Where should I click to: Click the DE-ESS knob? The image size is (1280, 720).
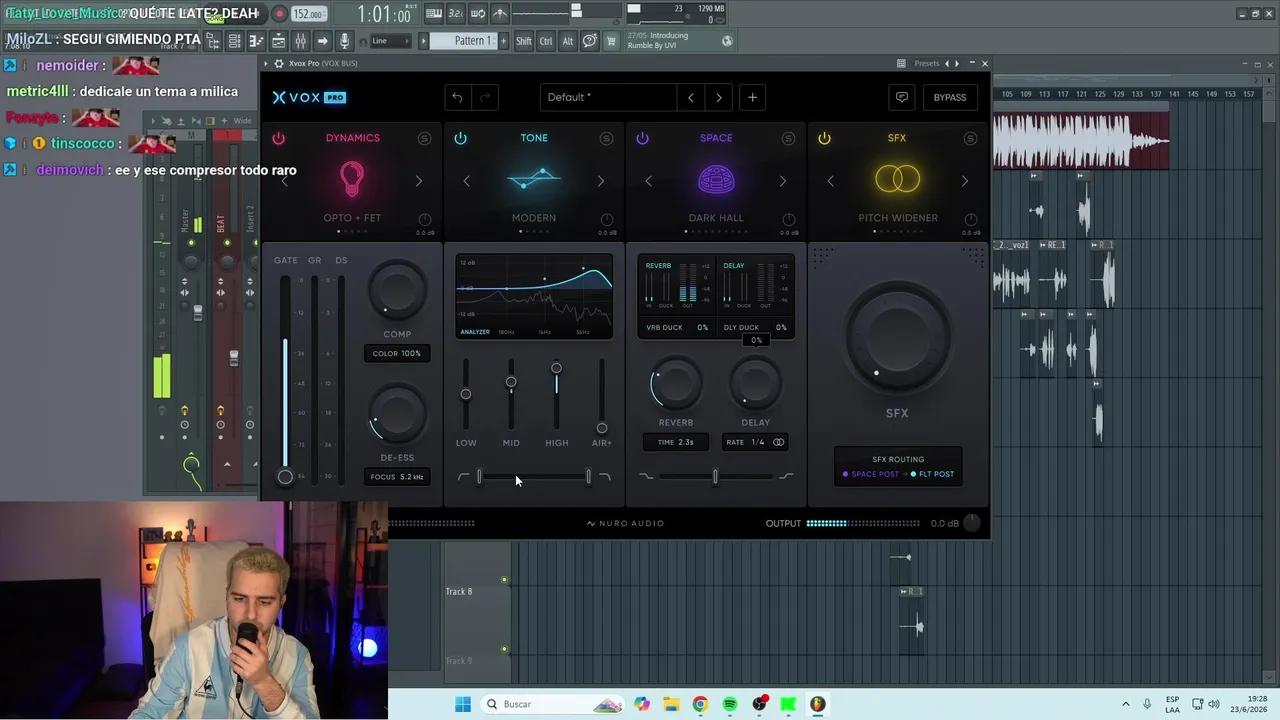tap(397, 414)
